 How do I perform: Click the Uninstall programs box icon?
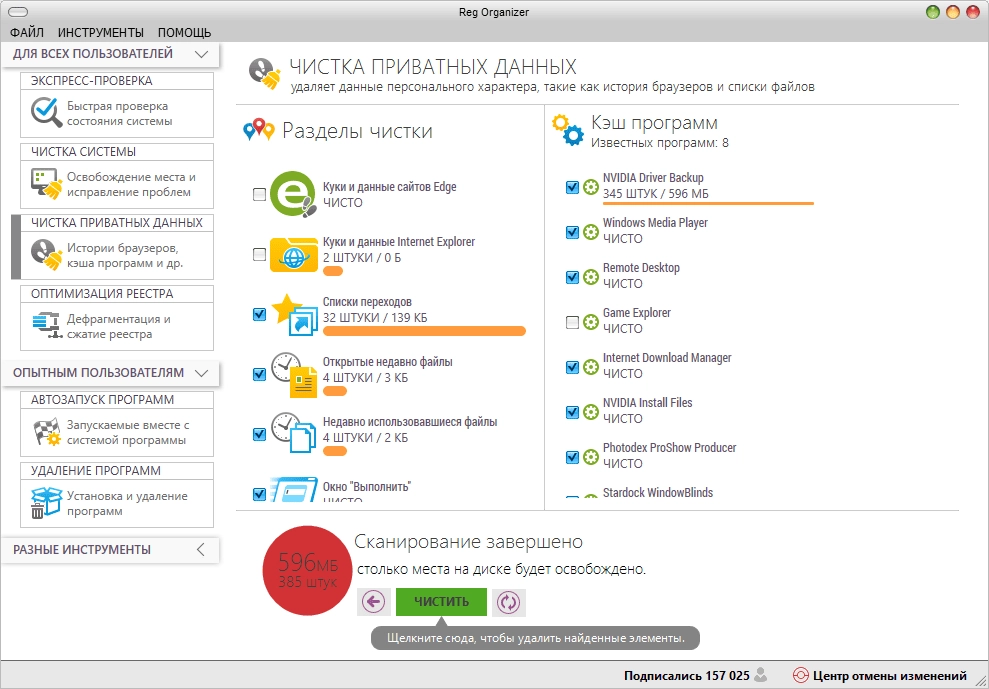pos(46,503)
